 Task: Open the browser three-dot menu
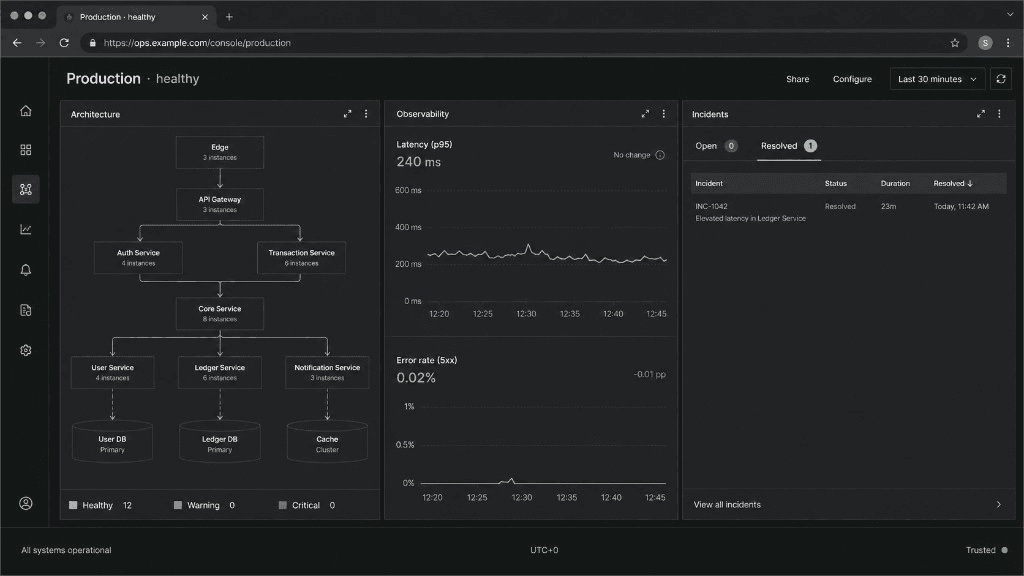[1008, 42]
